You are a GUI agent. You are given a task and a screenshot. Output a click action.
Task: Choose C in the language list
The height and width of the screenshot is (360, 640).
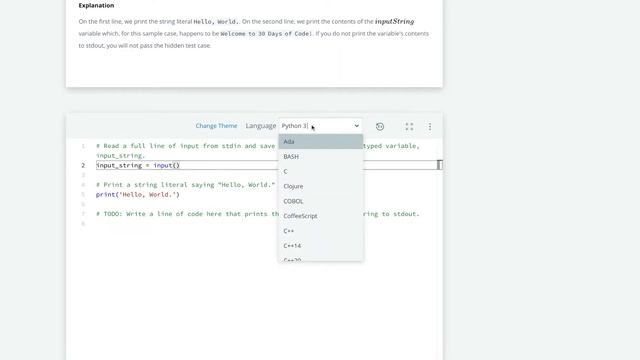(x=321, y=171)
